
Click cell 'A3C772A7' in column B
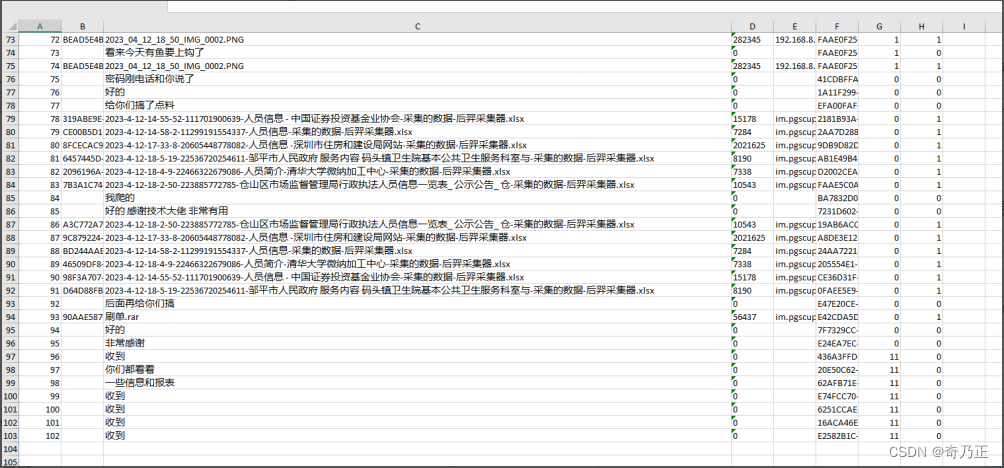83,225
